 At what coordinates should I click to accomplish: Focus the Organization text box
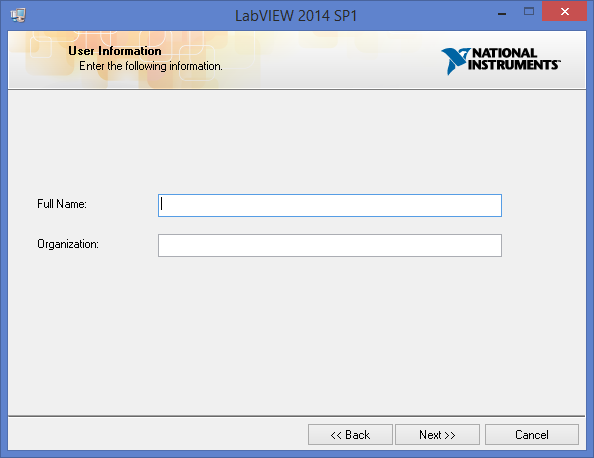(x=330, y=245)
